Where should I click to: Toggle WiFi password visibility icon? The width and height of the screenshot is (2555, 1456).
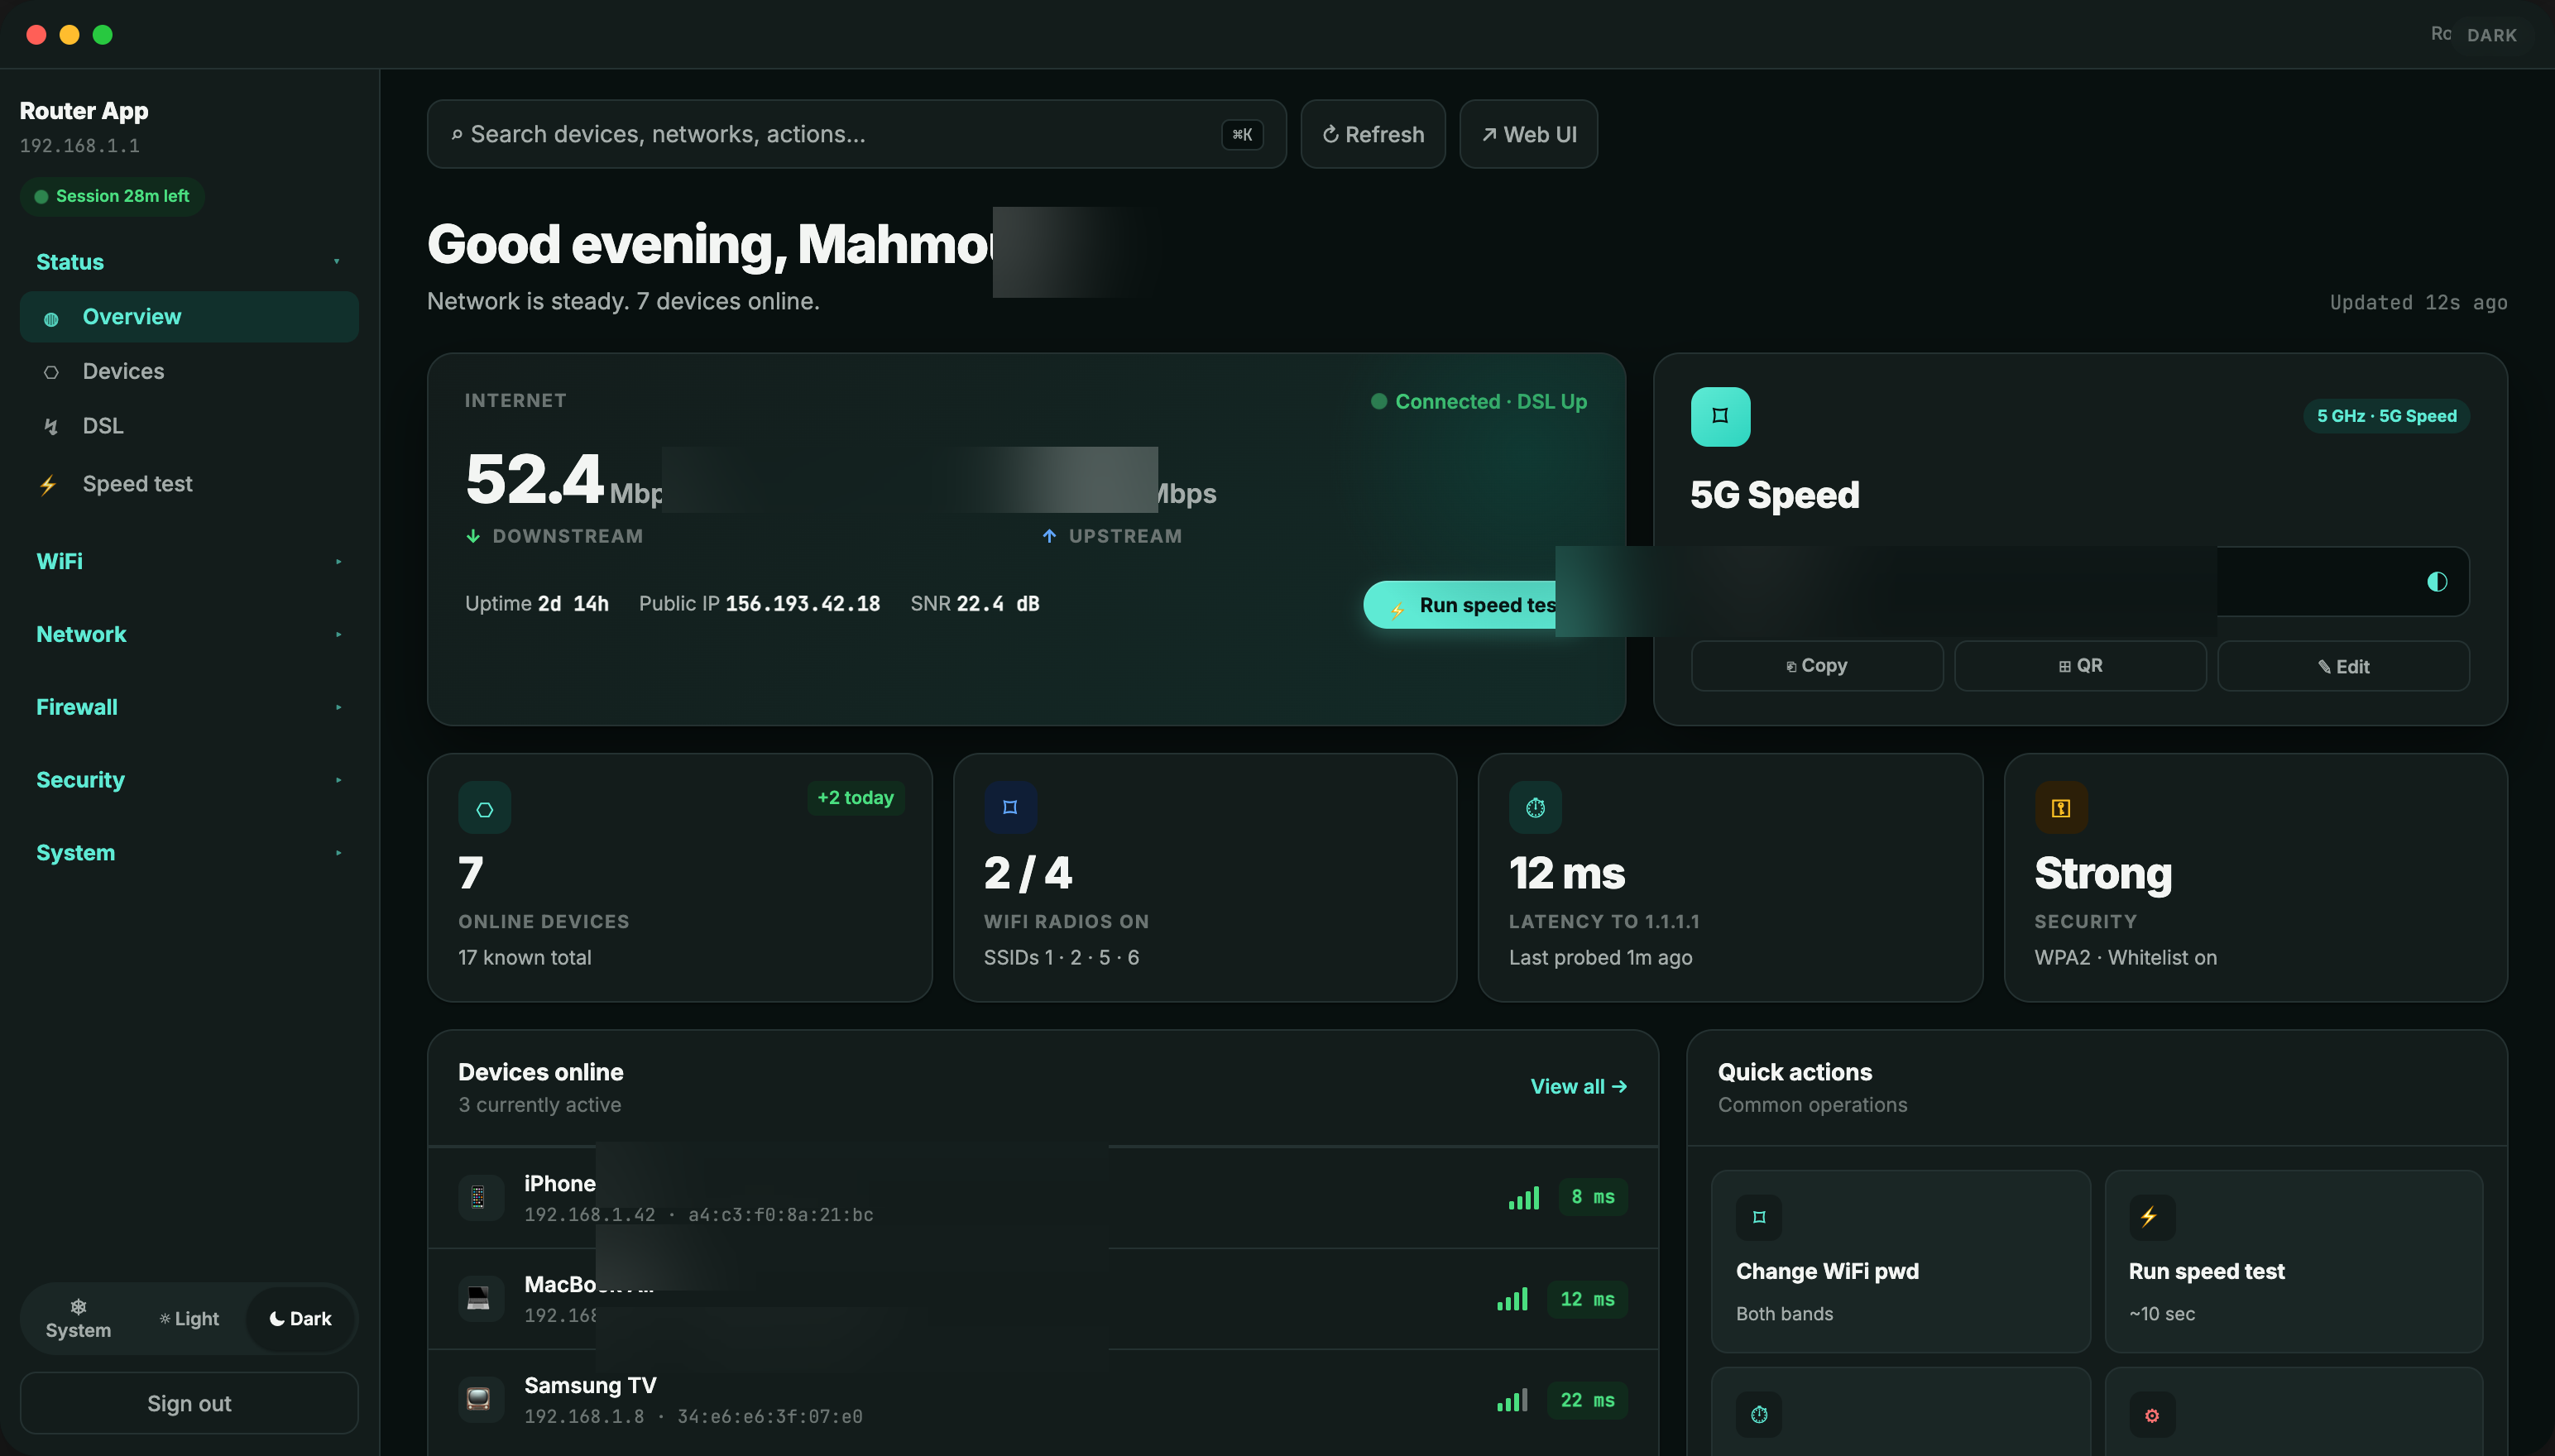pos(2436,582)
